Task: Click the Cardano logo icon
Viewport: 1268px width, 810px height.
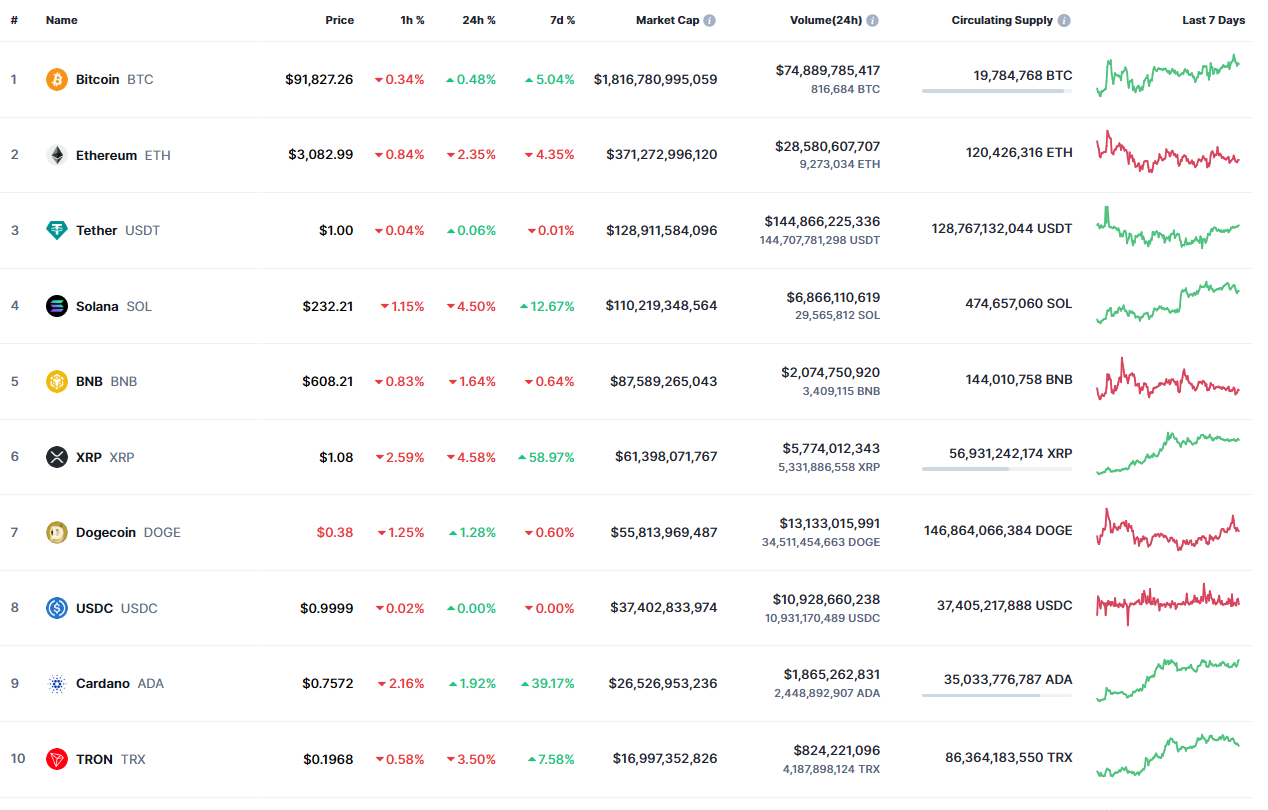Action: pyautogui.click(x=57, y=683)
